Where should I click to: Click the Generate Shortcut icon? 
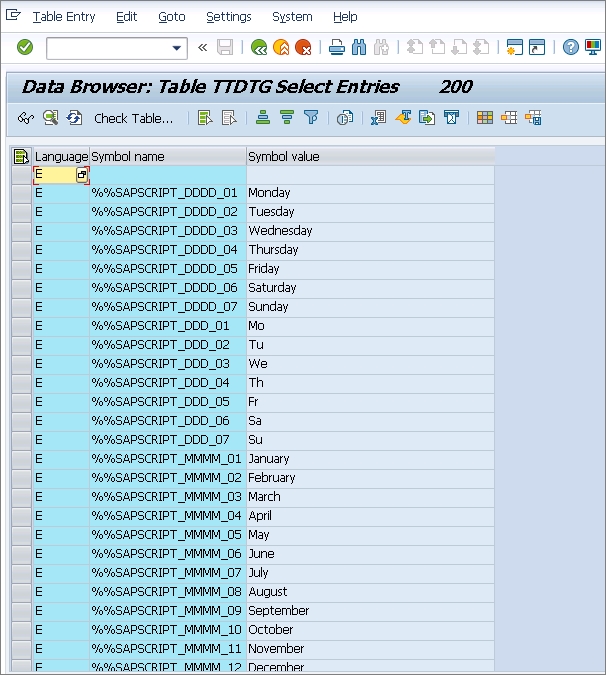(x=537, y=47)
